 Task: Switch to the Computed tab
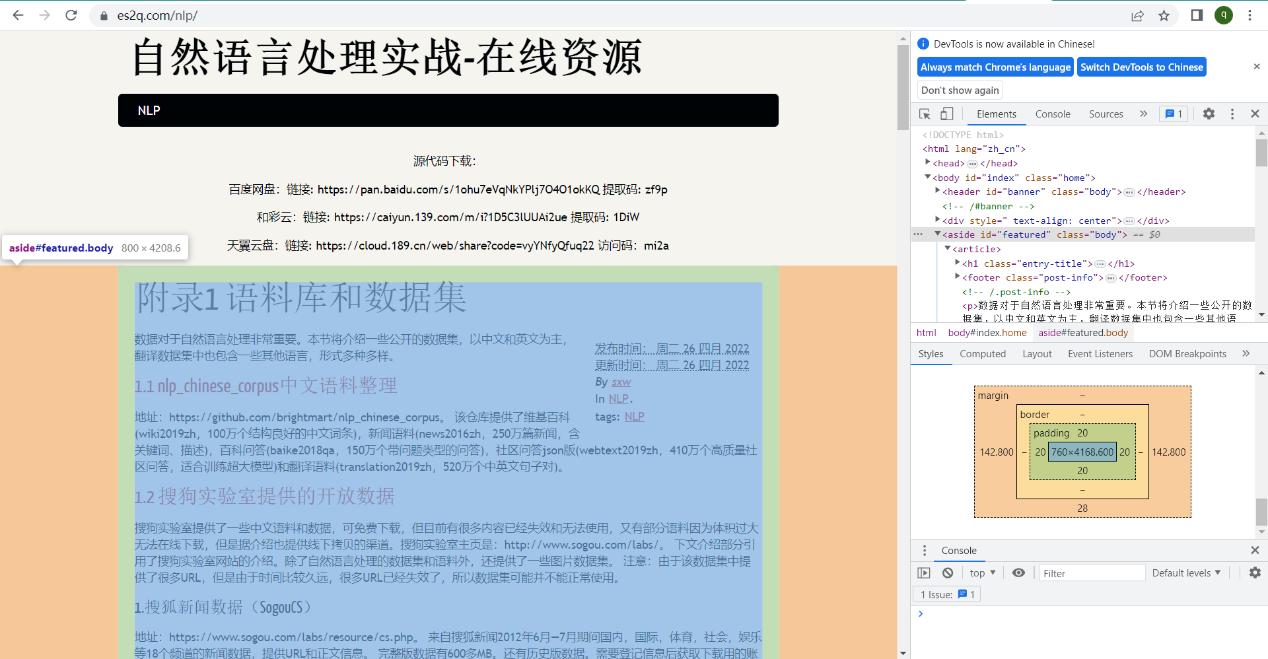coord(982,353)
